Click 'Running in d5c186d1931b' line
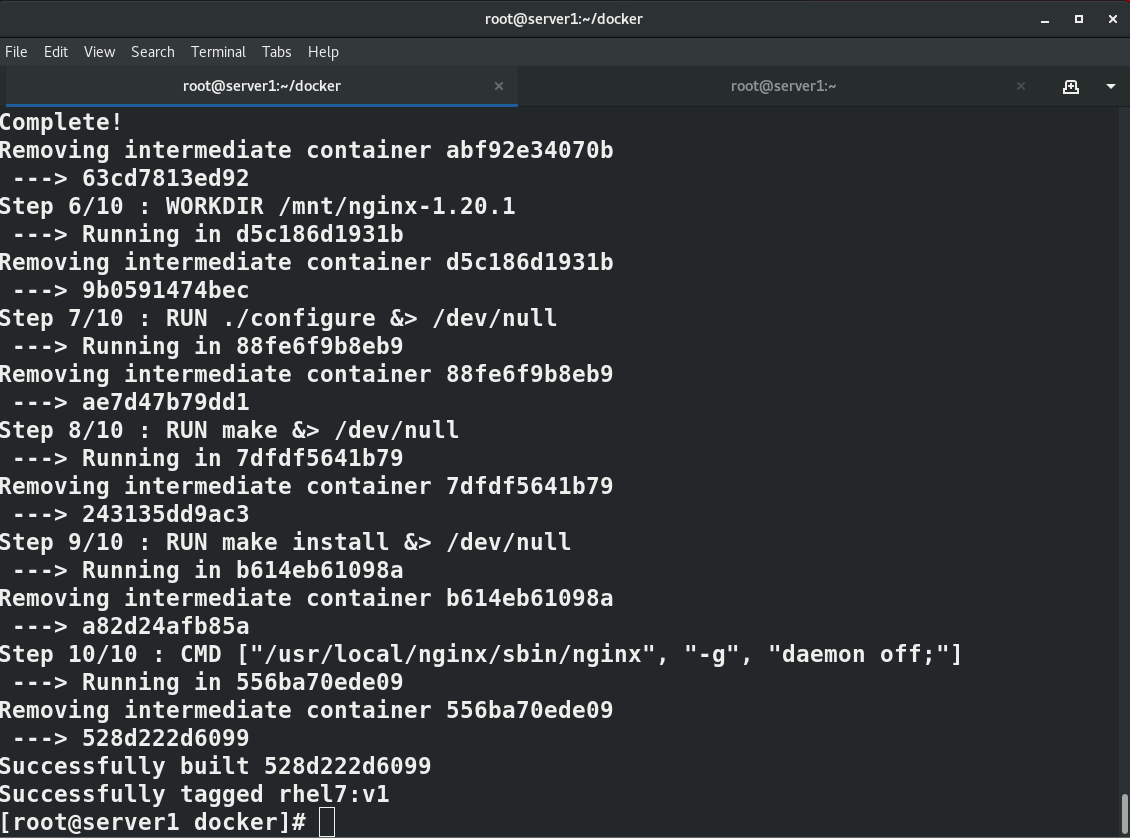This screenshot has height=839, width=1130. point(208,234)
